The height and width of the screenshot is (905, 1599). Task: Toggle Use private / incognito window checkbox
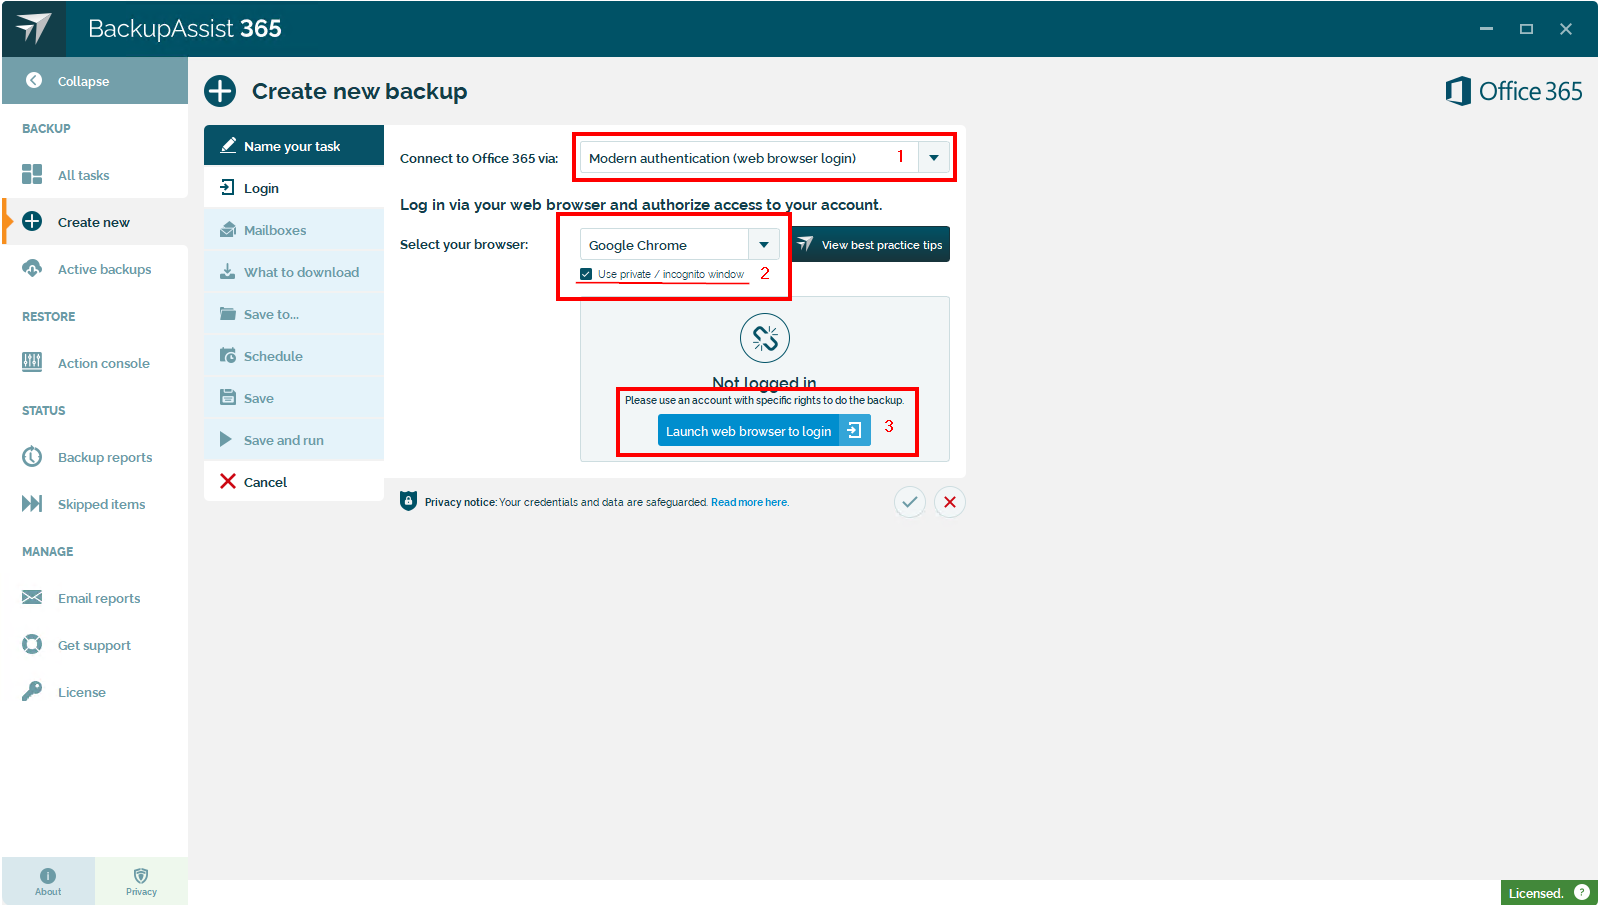coord(586,274)
